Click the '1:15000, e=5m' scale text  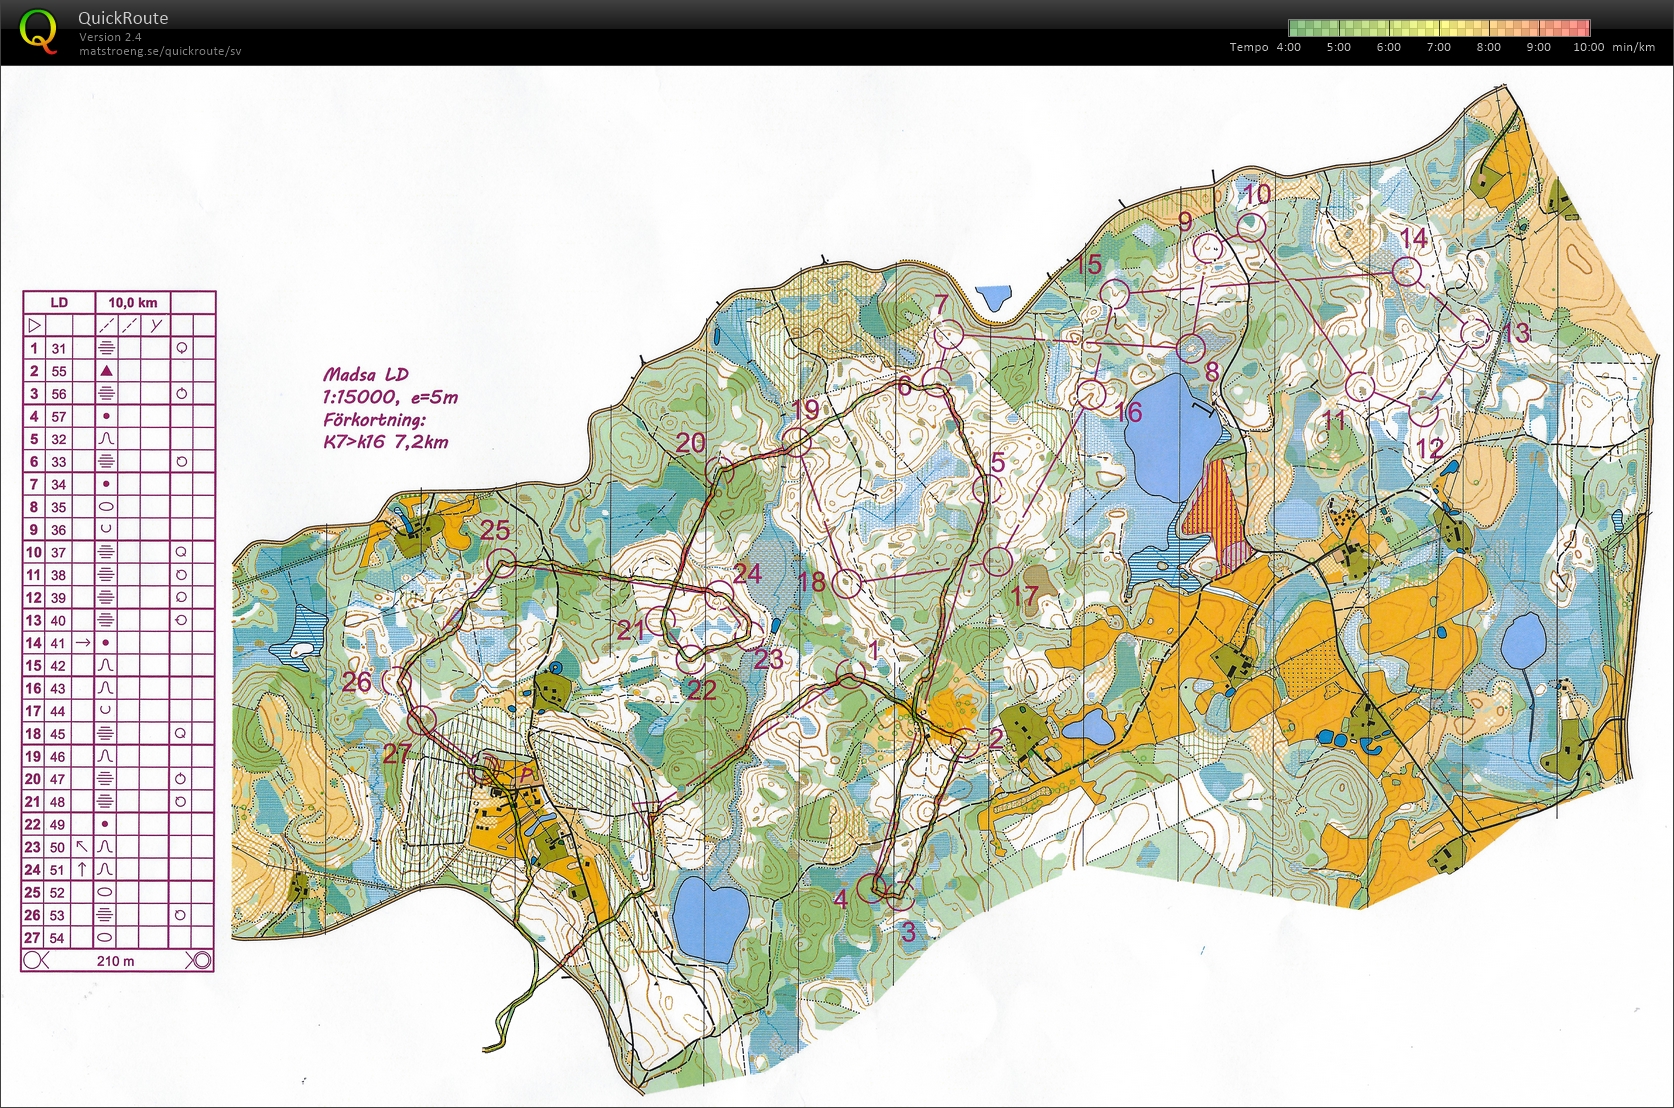point(390,397)
